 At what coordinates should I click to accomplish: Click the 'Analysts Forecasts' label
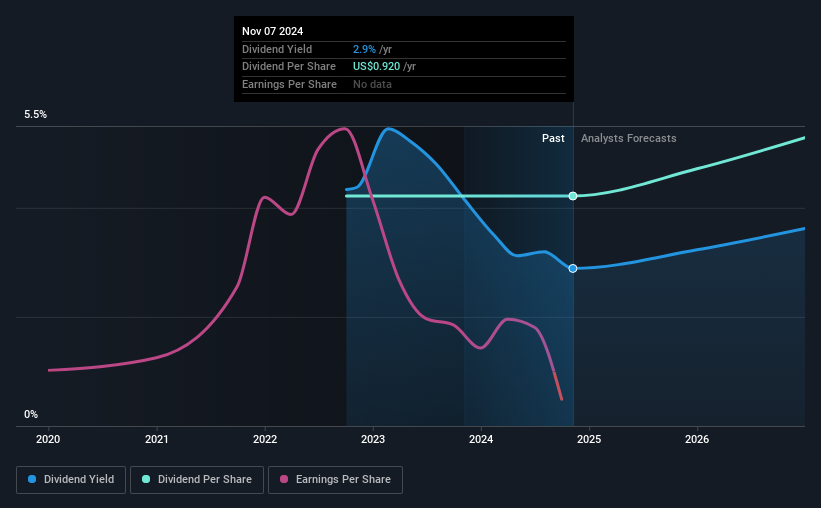click(628, 138)
